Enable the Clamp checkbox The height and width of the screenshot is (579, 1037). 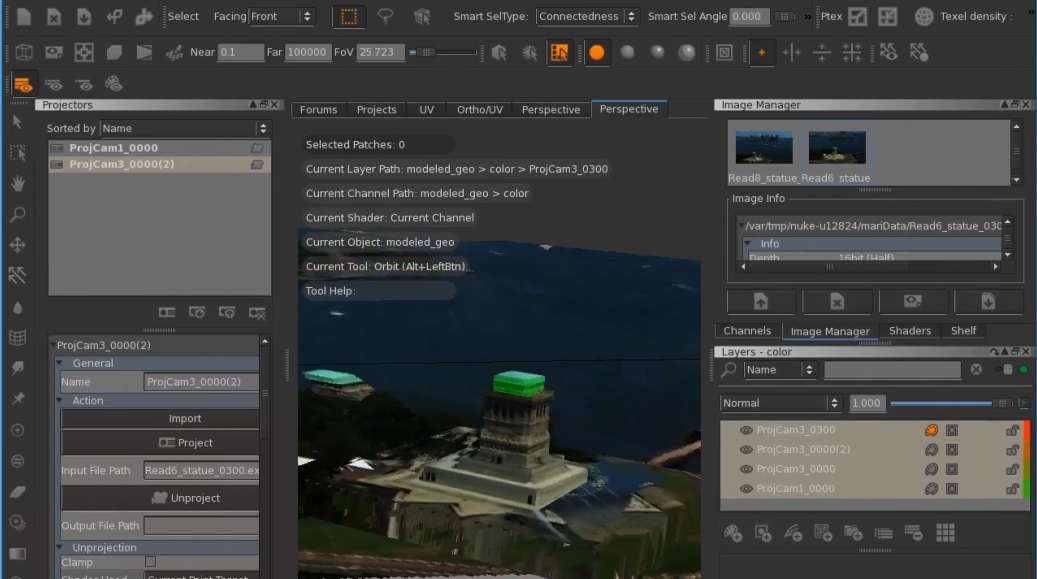pyautogui.click(x=151, y=562)
